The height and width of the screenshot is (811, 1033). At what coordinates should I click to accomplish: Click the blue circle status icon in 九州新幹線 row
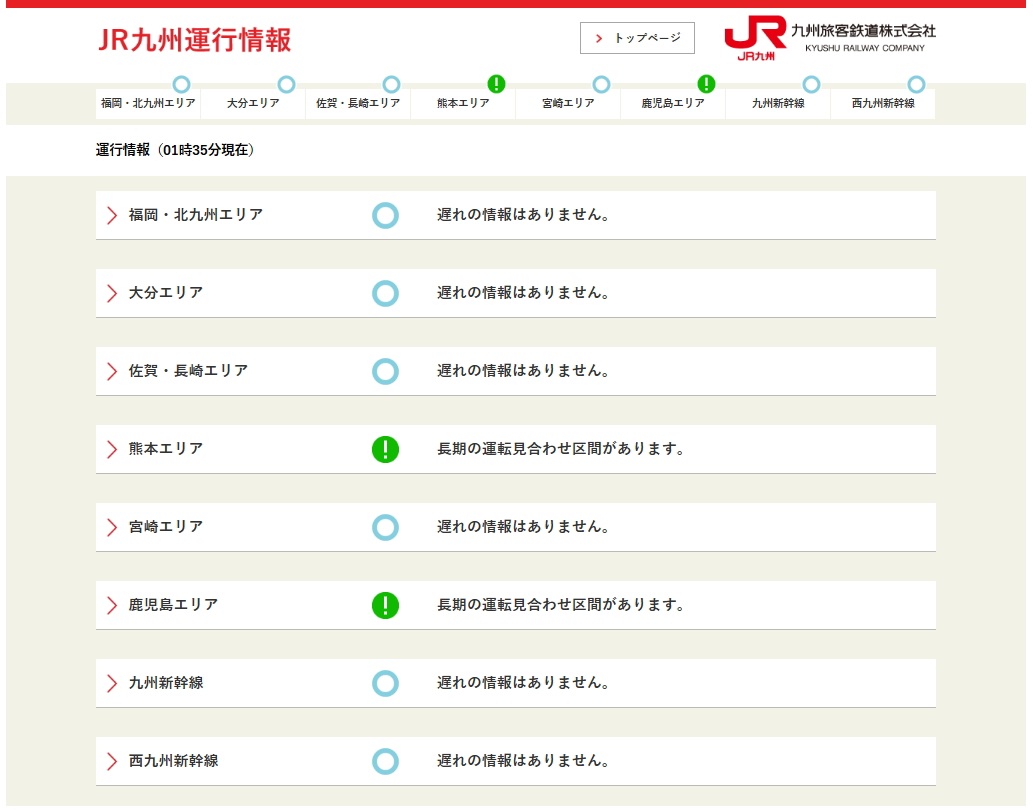(x=385, y=683)
